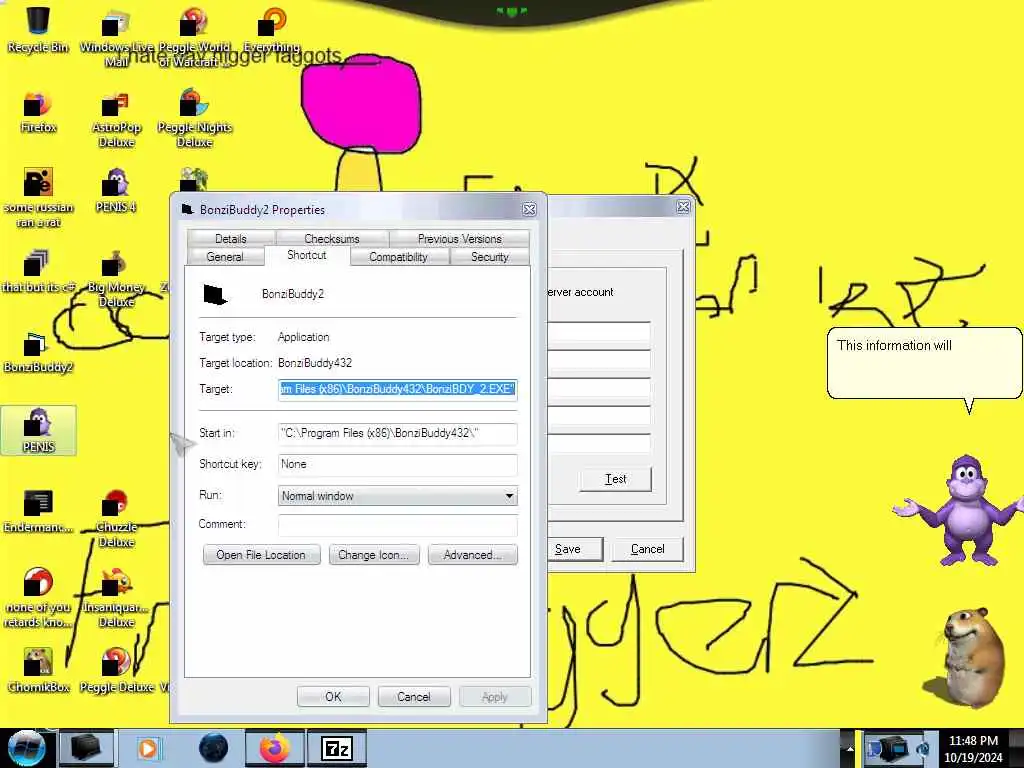Click Test in the background window
This screenshot has height=768, width=1024.
(x=615, y=479)
